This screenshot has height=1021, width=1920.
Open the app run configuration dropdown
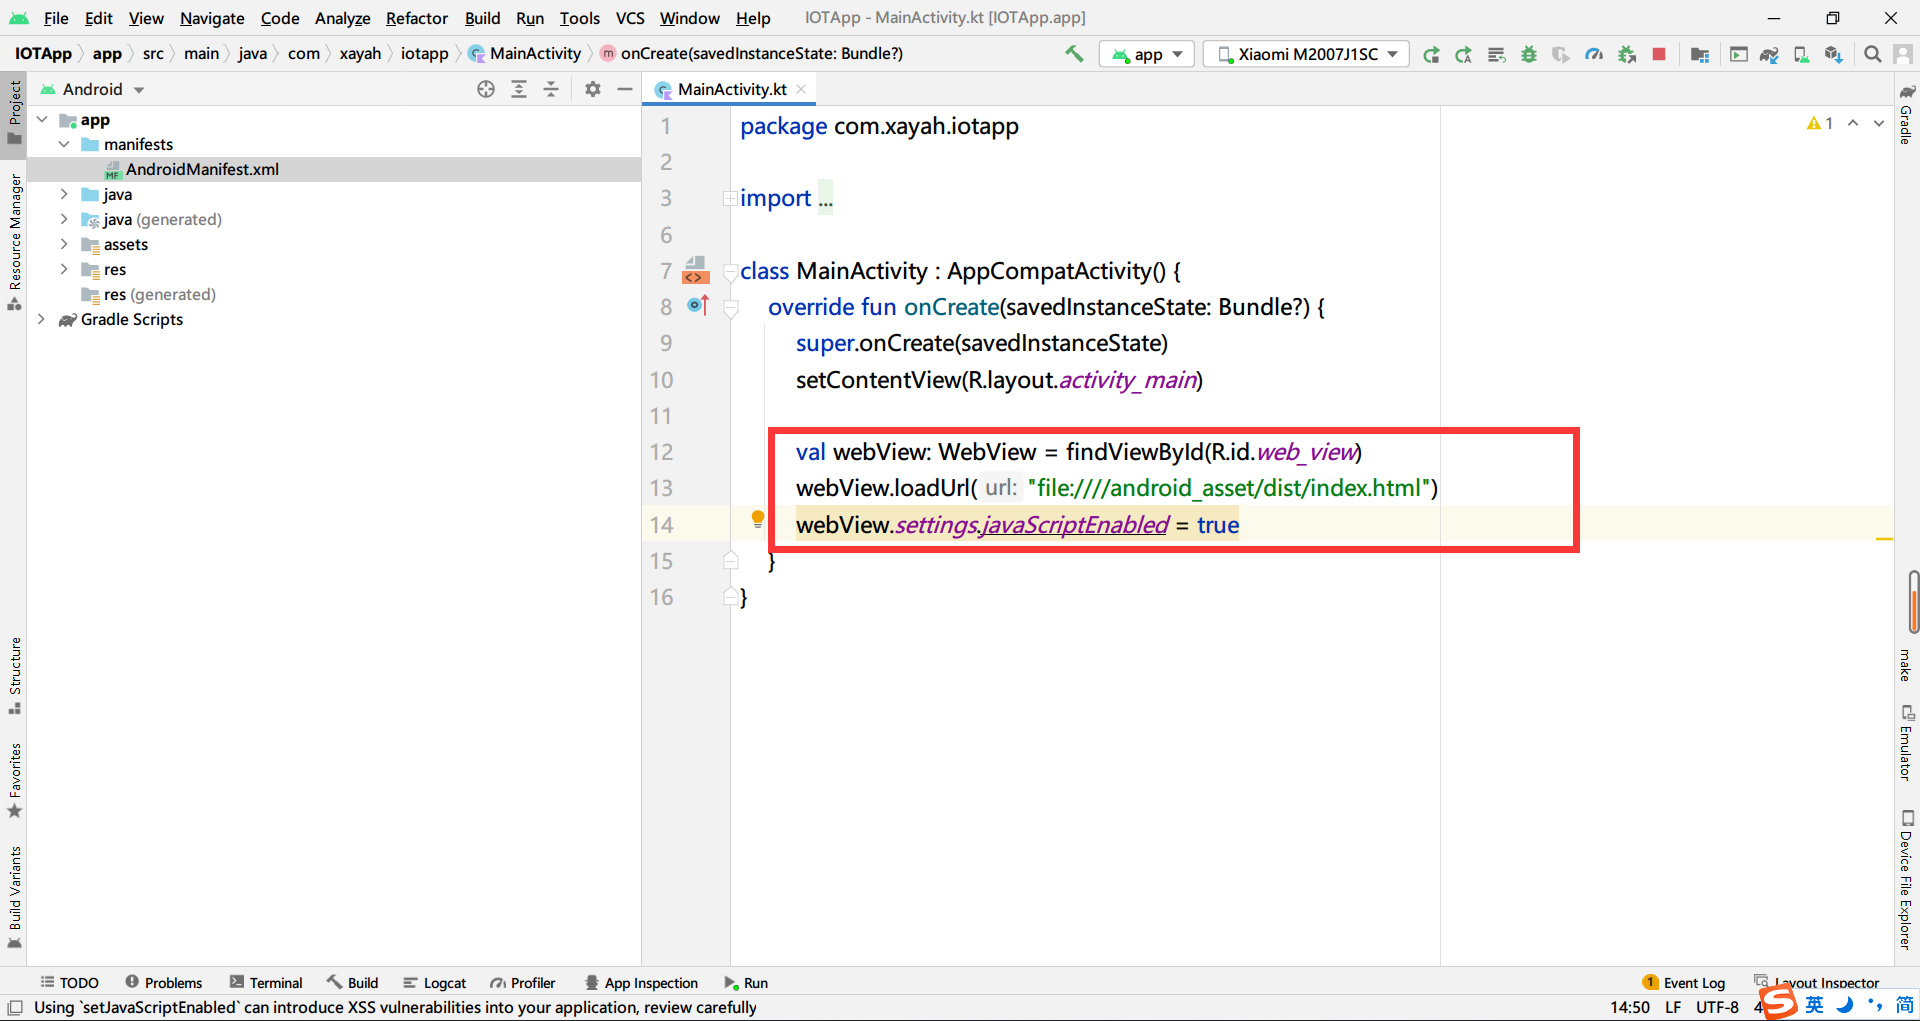(x=1147, y=54)
